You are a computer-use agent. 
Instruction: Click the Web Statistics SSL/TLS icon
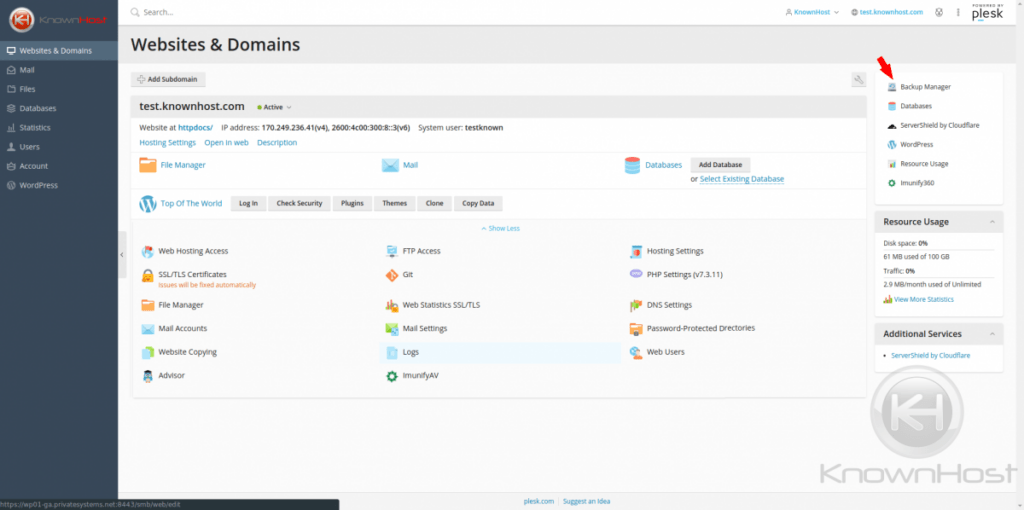tap(392, 305)
